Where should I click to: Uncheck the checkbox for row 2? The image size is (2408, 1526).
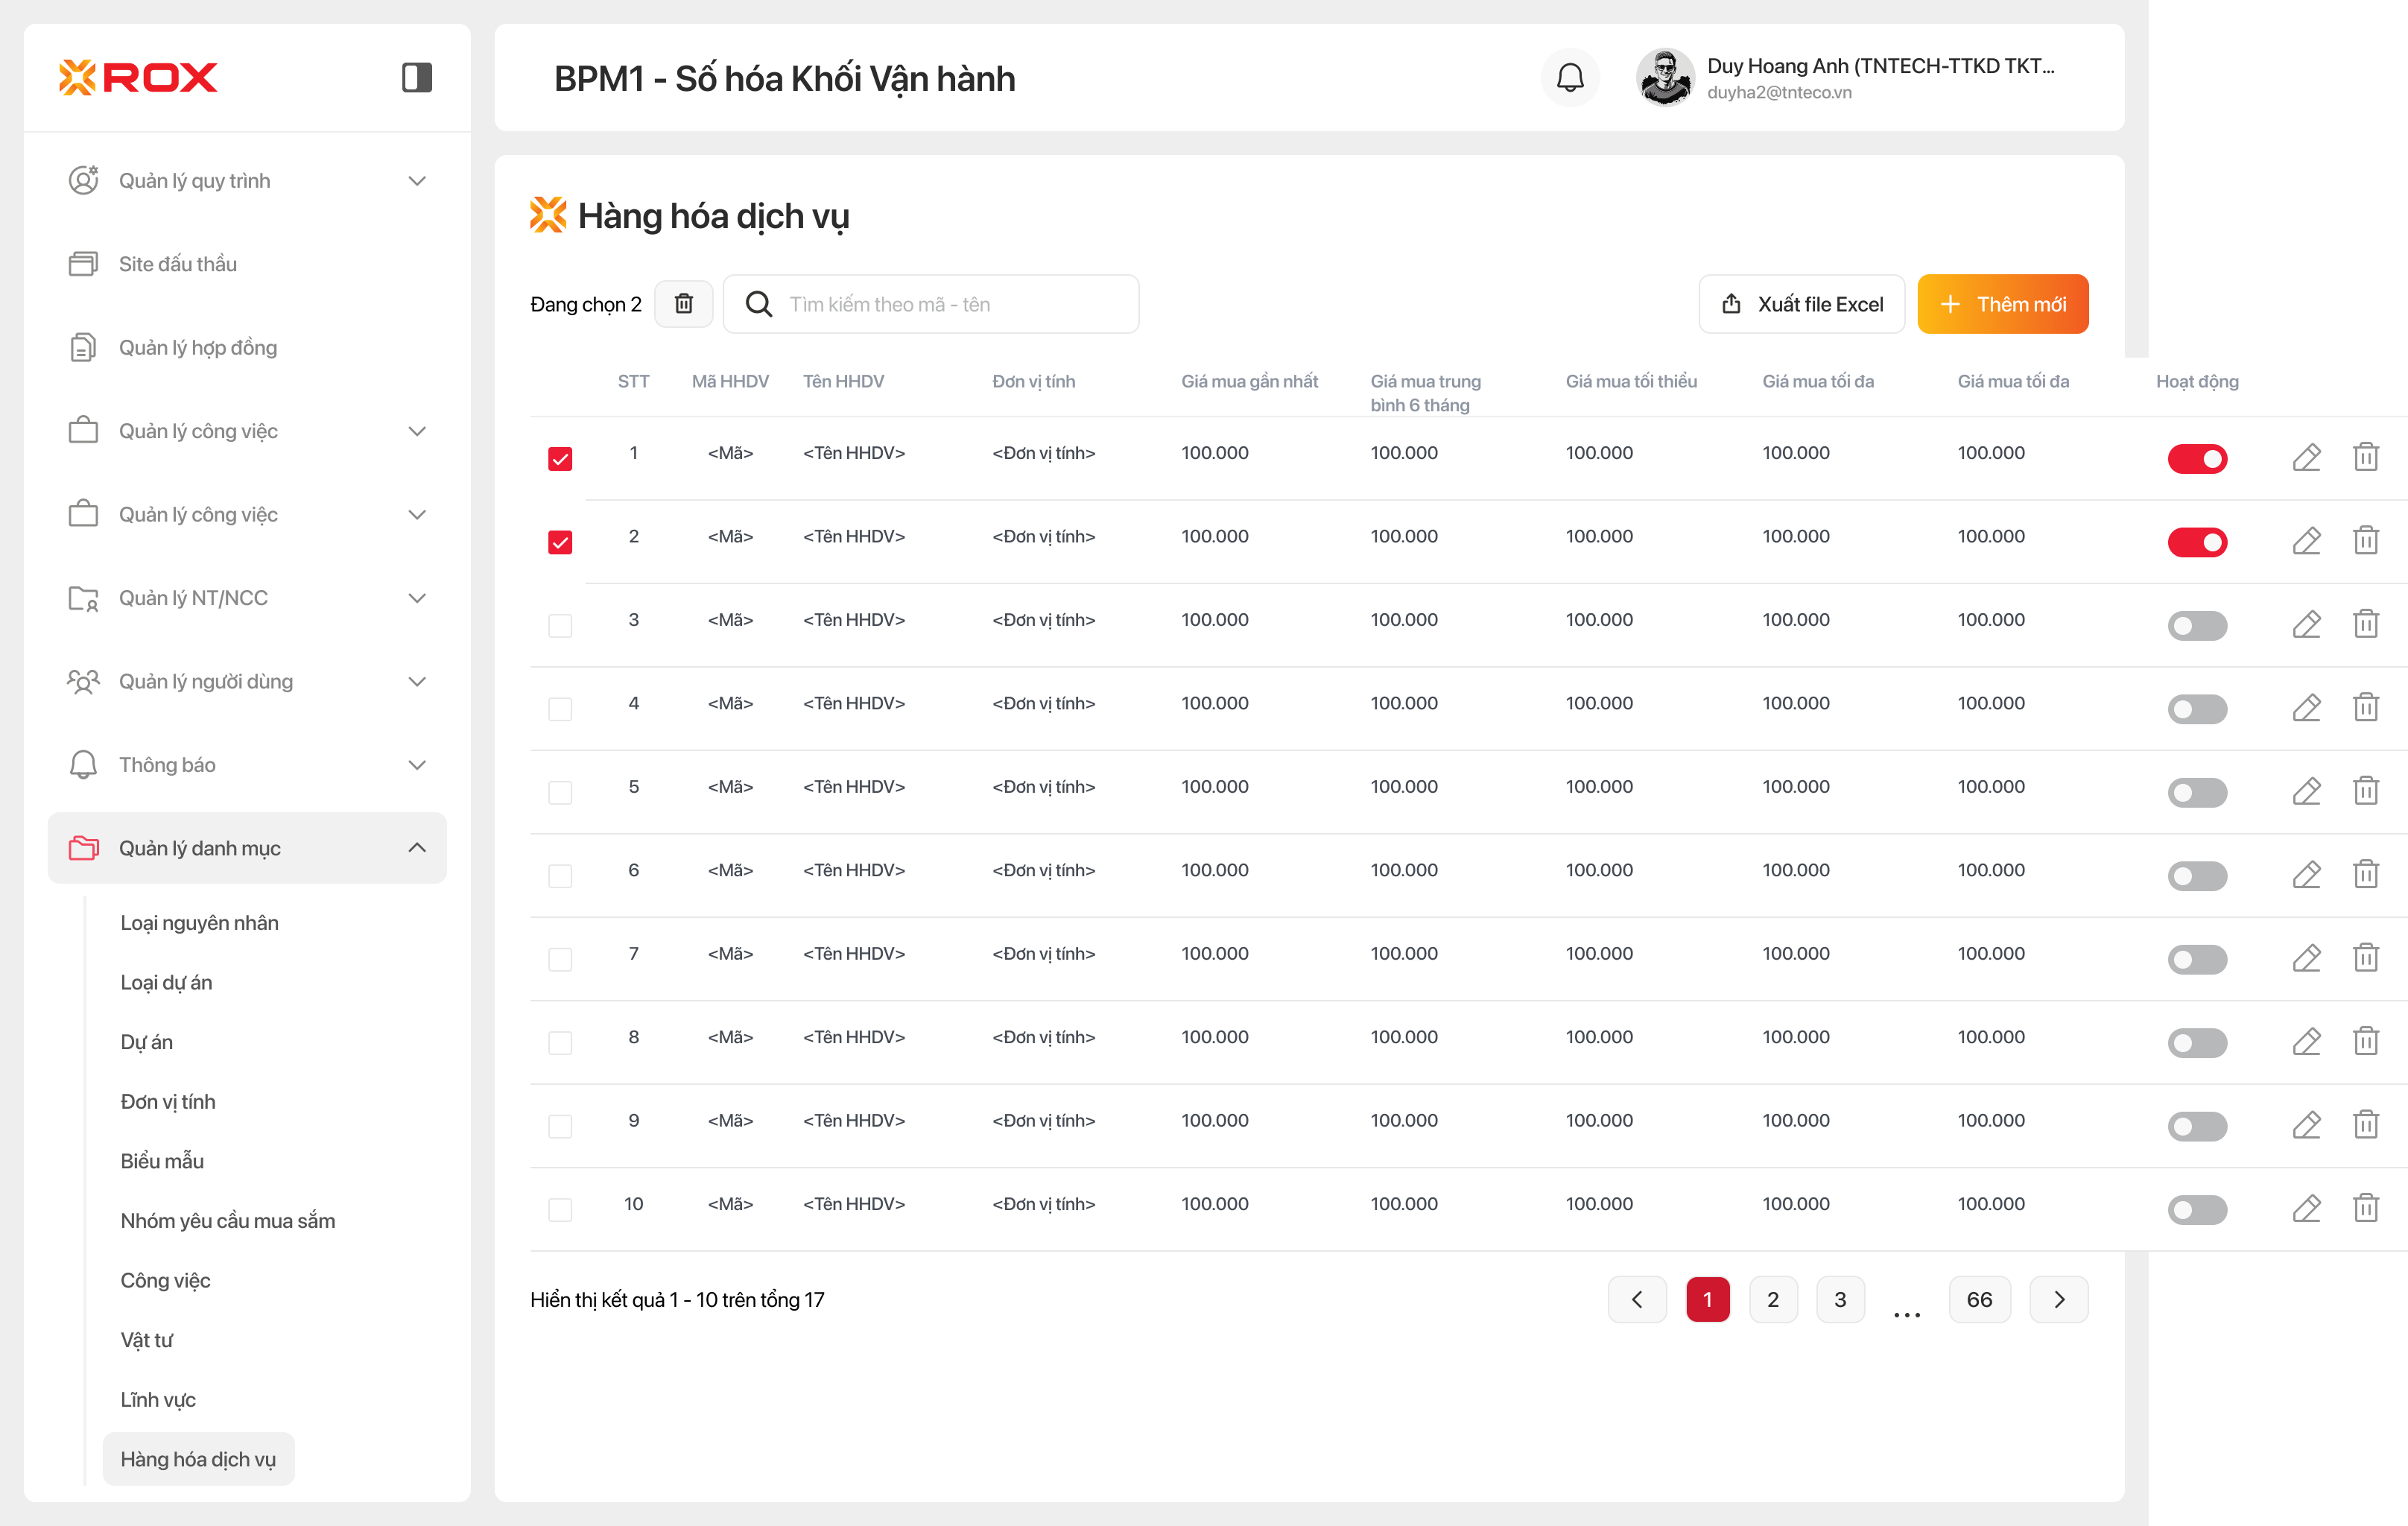560,543
